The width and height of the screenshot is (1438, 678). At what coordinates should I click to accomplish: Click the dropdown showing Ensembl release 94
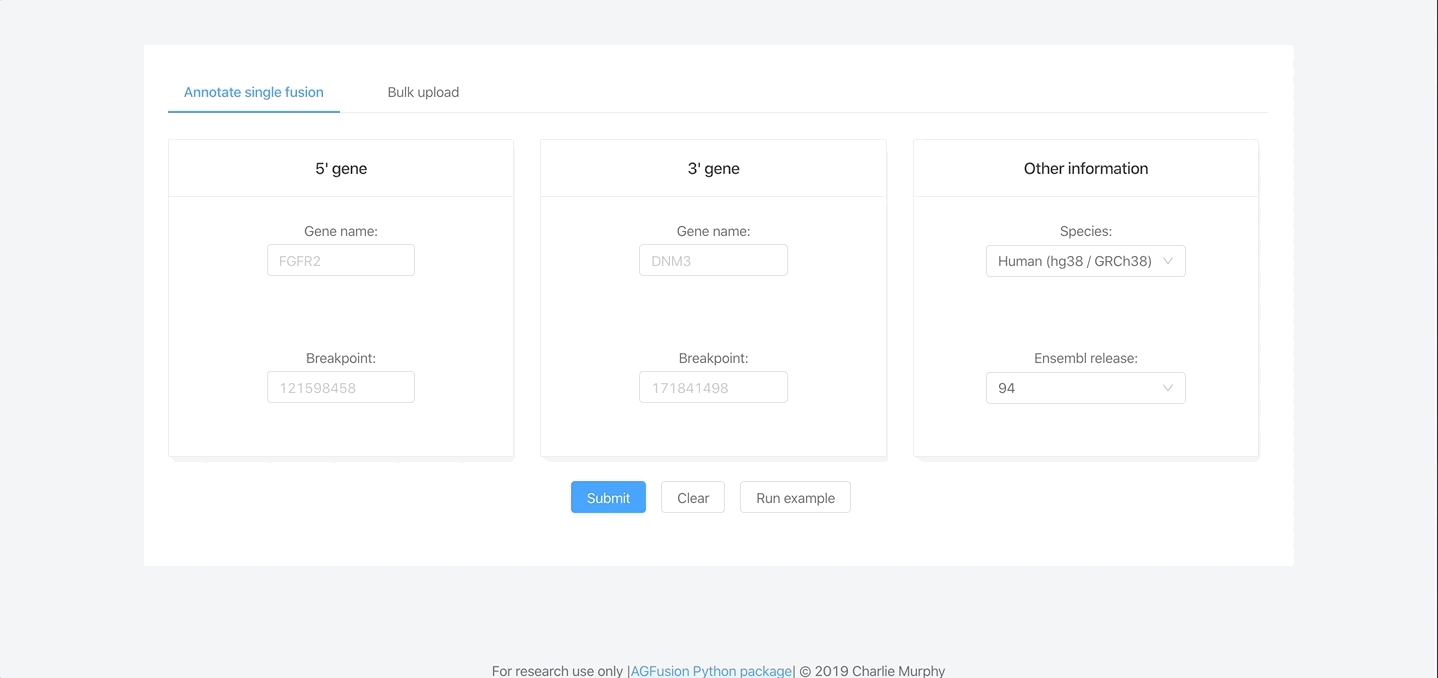pyautogui.click(x=1086, y=388)
